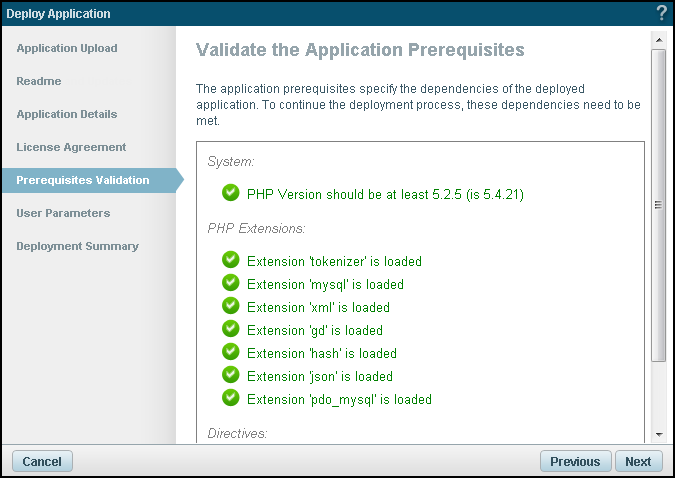Click check icon next to 'pdo_mysql' extension
Image resolution: width=675 pixels, height=478 pixels.
(x=231, y=398)
